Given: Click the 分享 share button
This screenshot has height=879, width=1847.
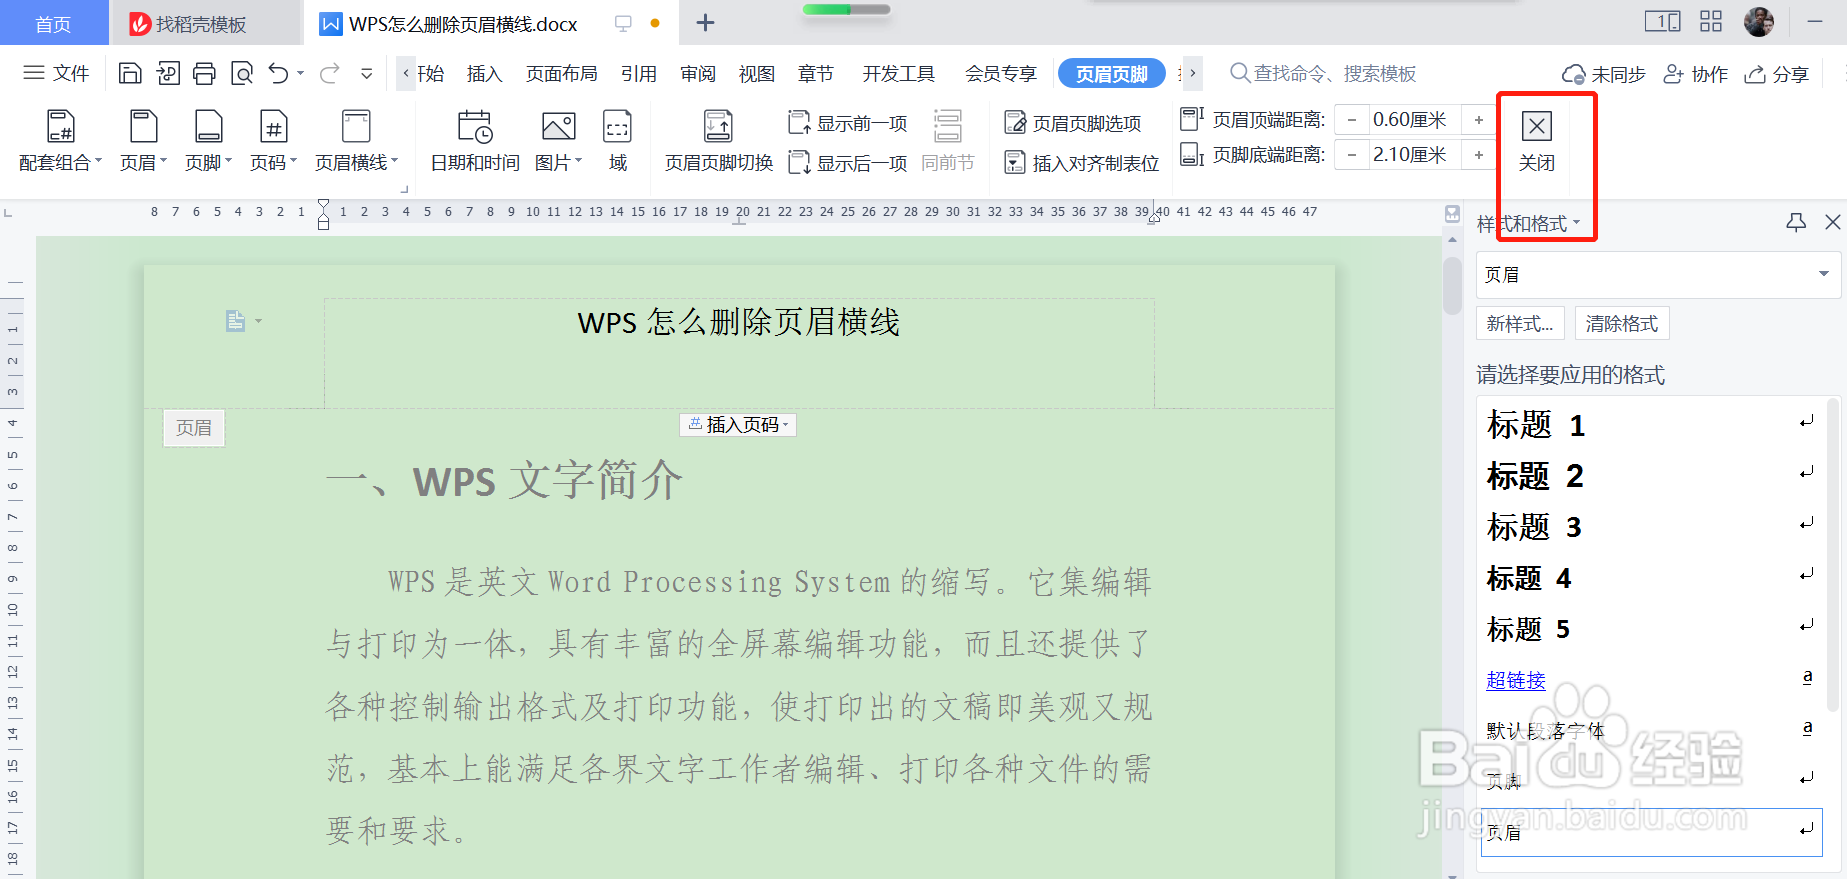Looking at the screenshot, I should (1777, 74).
